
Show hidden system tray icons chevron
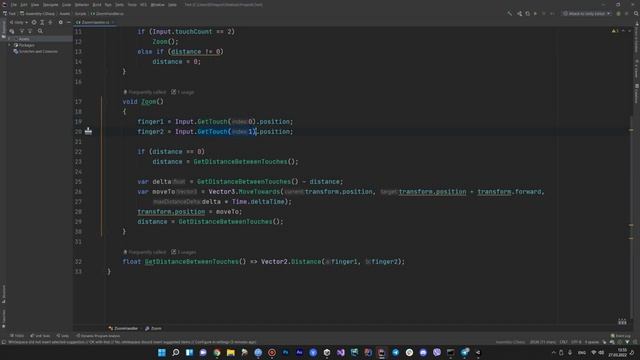(553, 353)
